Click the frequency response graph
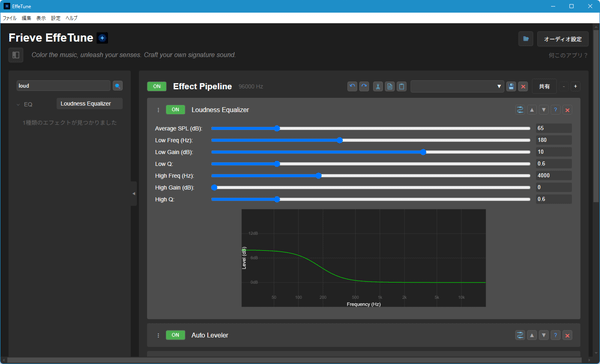The width and height of the screenshot is (600, 364). click(x=364, y=258)
